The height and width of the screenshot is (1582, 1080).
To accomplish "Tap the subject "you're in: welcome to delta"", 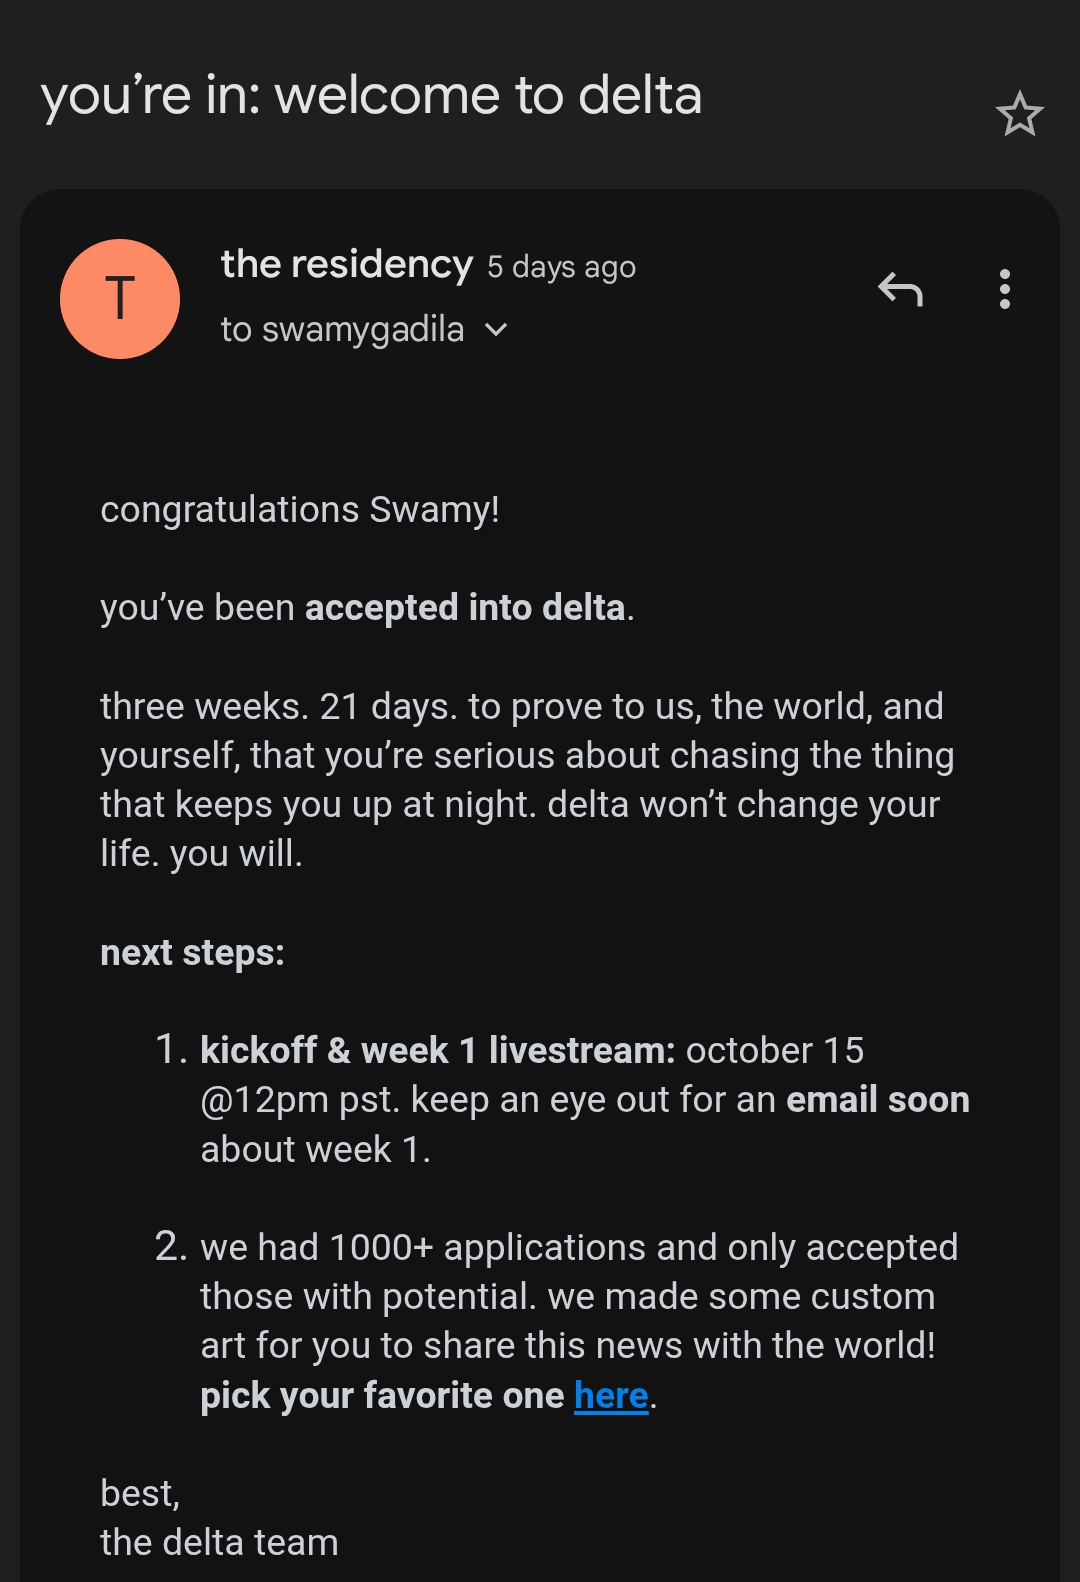I will (x=371, y=96).
